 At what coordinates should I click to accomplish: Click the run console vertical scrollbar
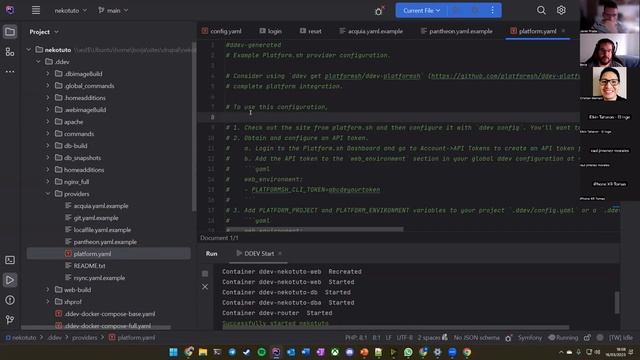pos(617,302)
